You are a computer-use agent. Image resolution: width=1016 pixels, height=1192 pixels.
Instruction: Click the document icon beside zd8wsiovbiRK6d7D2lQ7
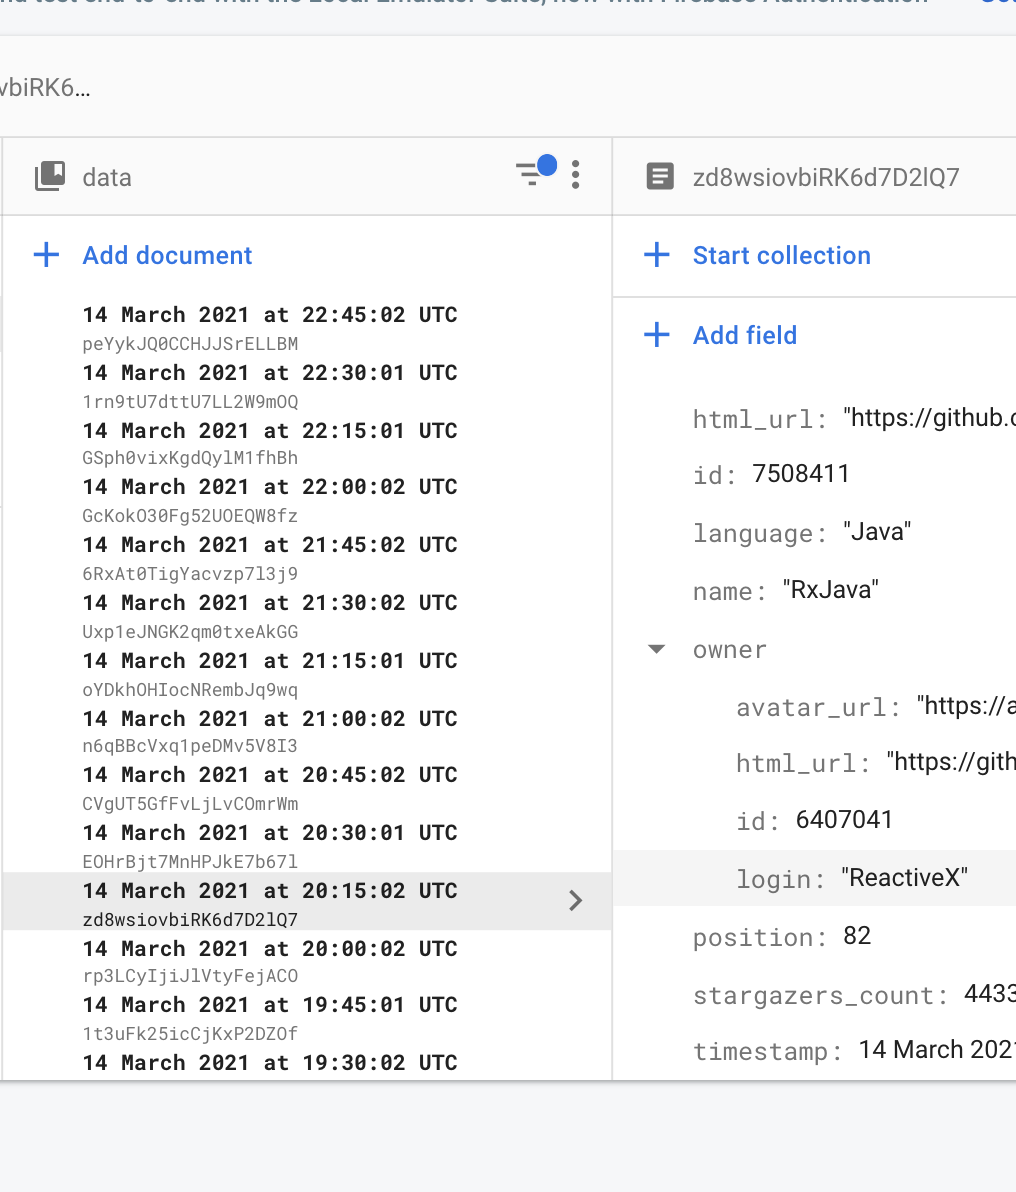659,176
